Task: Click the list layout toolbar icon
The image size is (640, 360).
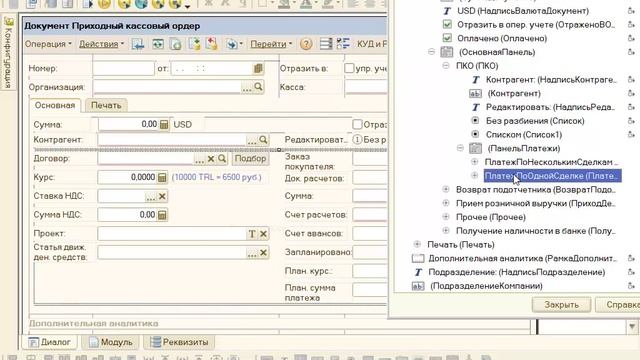Action: click(326, 44)
